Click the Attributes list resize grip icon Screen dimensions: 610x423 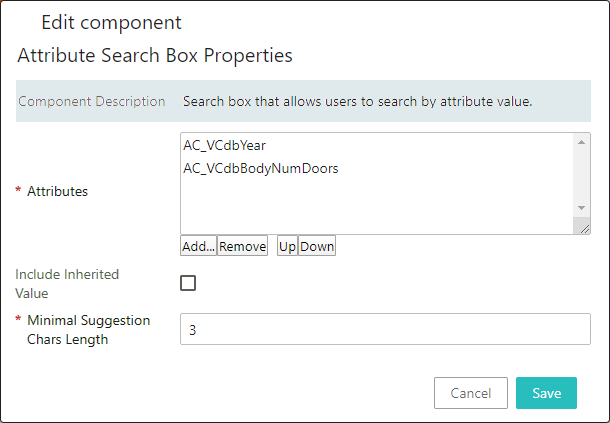coord(584,229)
